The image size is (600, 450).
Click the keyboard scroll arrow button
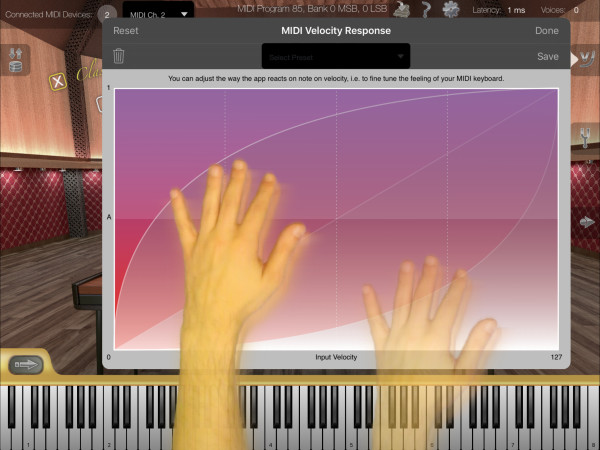coord(26,364)
